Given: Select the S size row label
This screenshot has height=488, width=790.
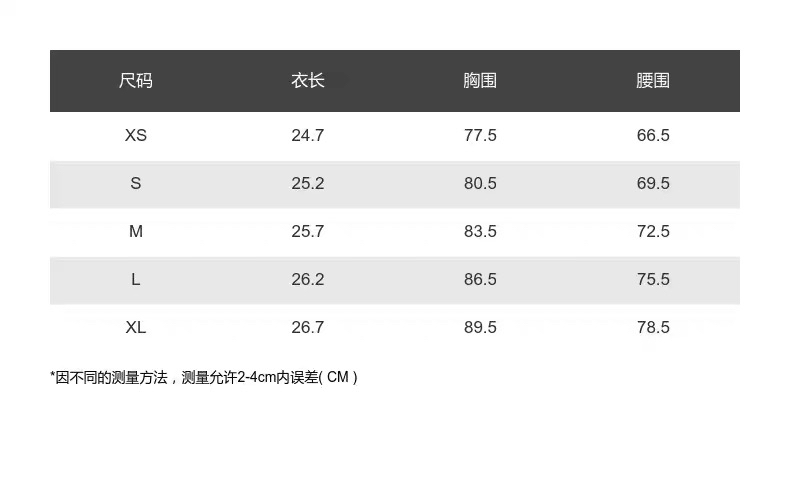Looking at the screenshot, I should [136, 183].
